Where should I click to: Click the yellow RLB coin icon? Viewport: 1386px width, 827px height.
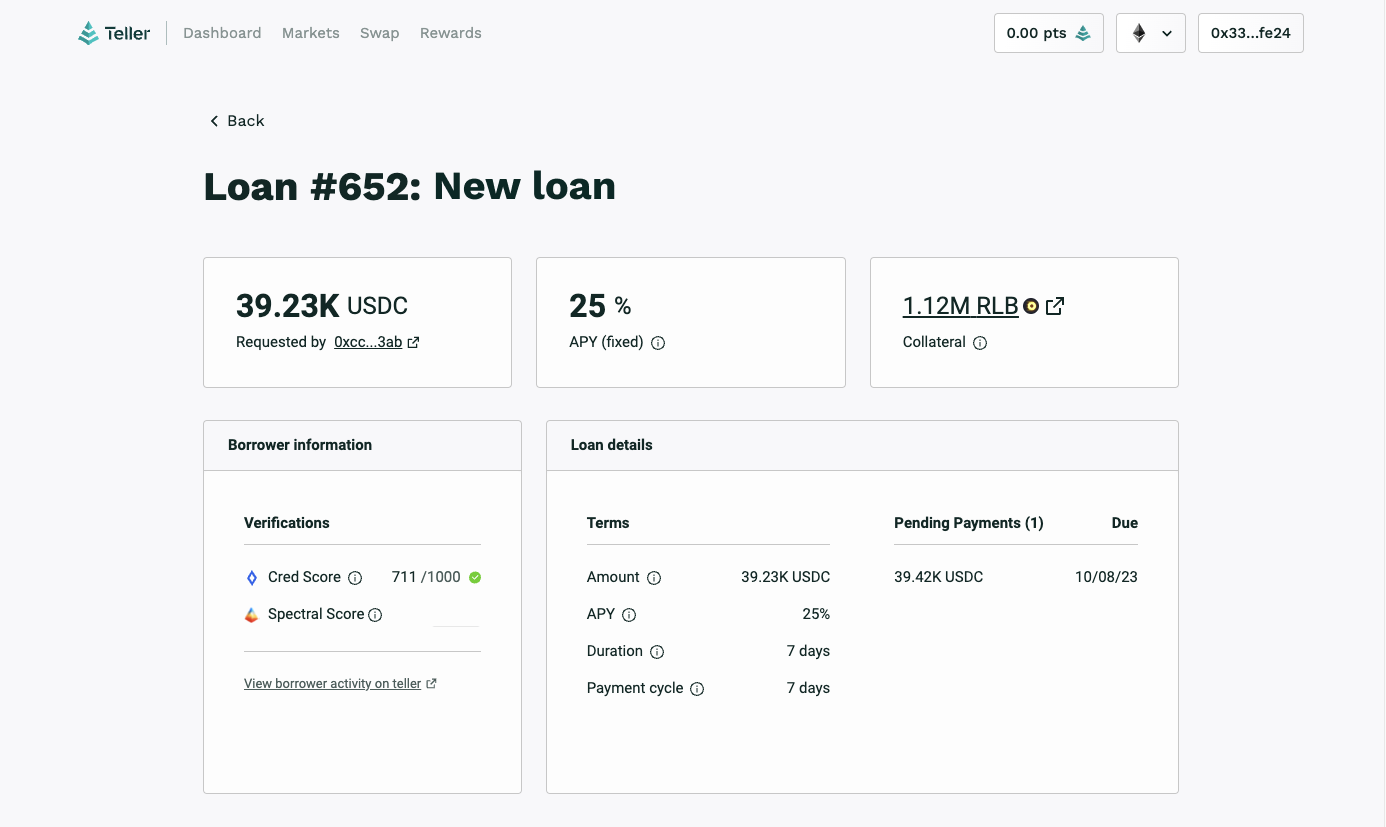(1031, 306)
